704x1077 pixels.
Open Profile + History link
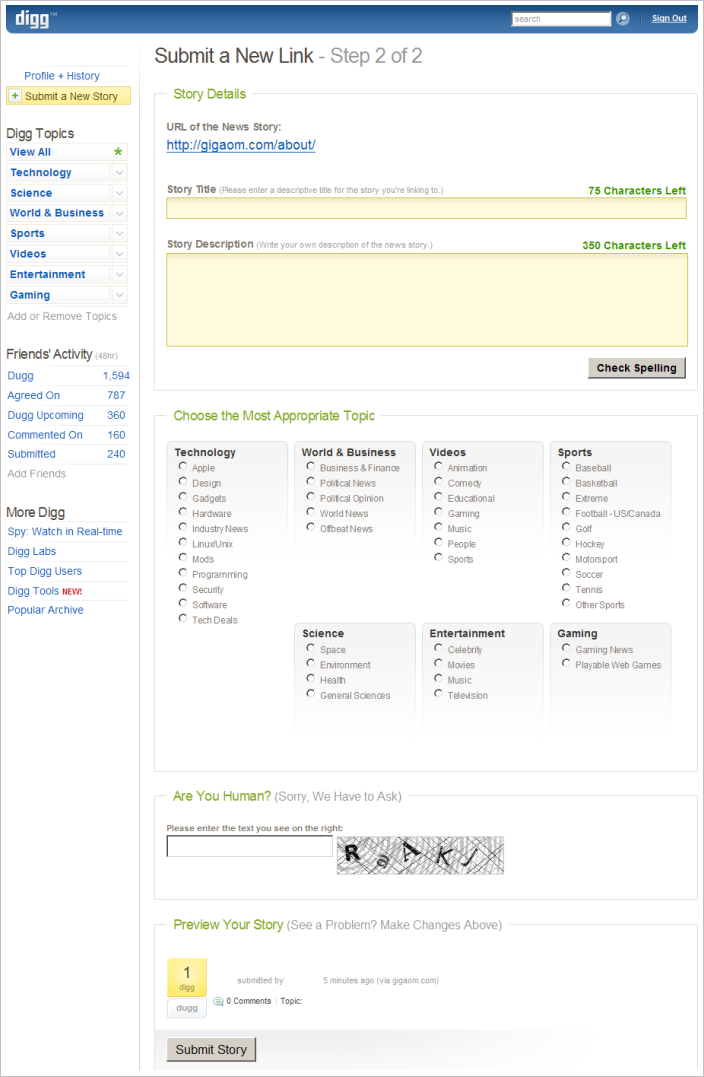[x=62, y=76]
